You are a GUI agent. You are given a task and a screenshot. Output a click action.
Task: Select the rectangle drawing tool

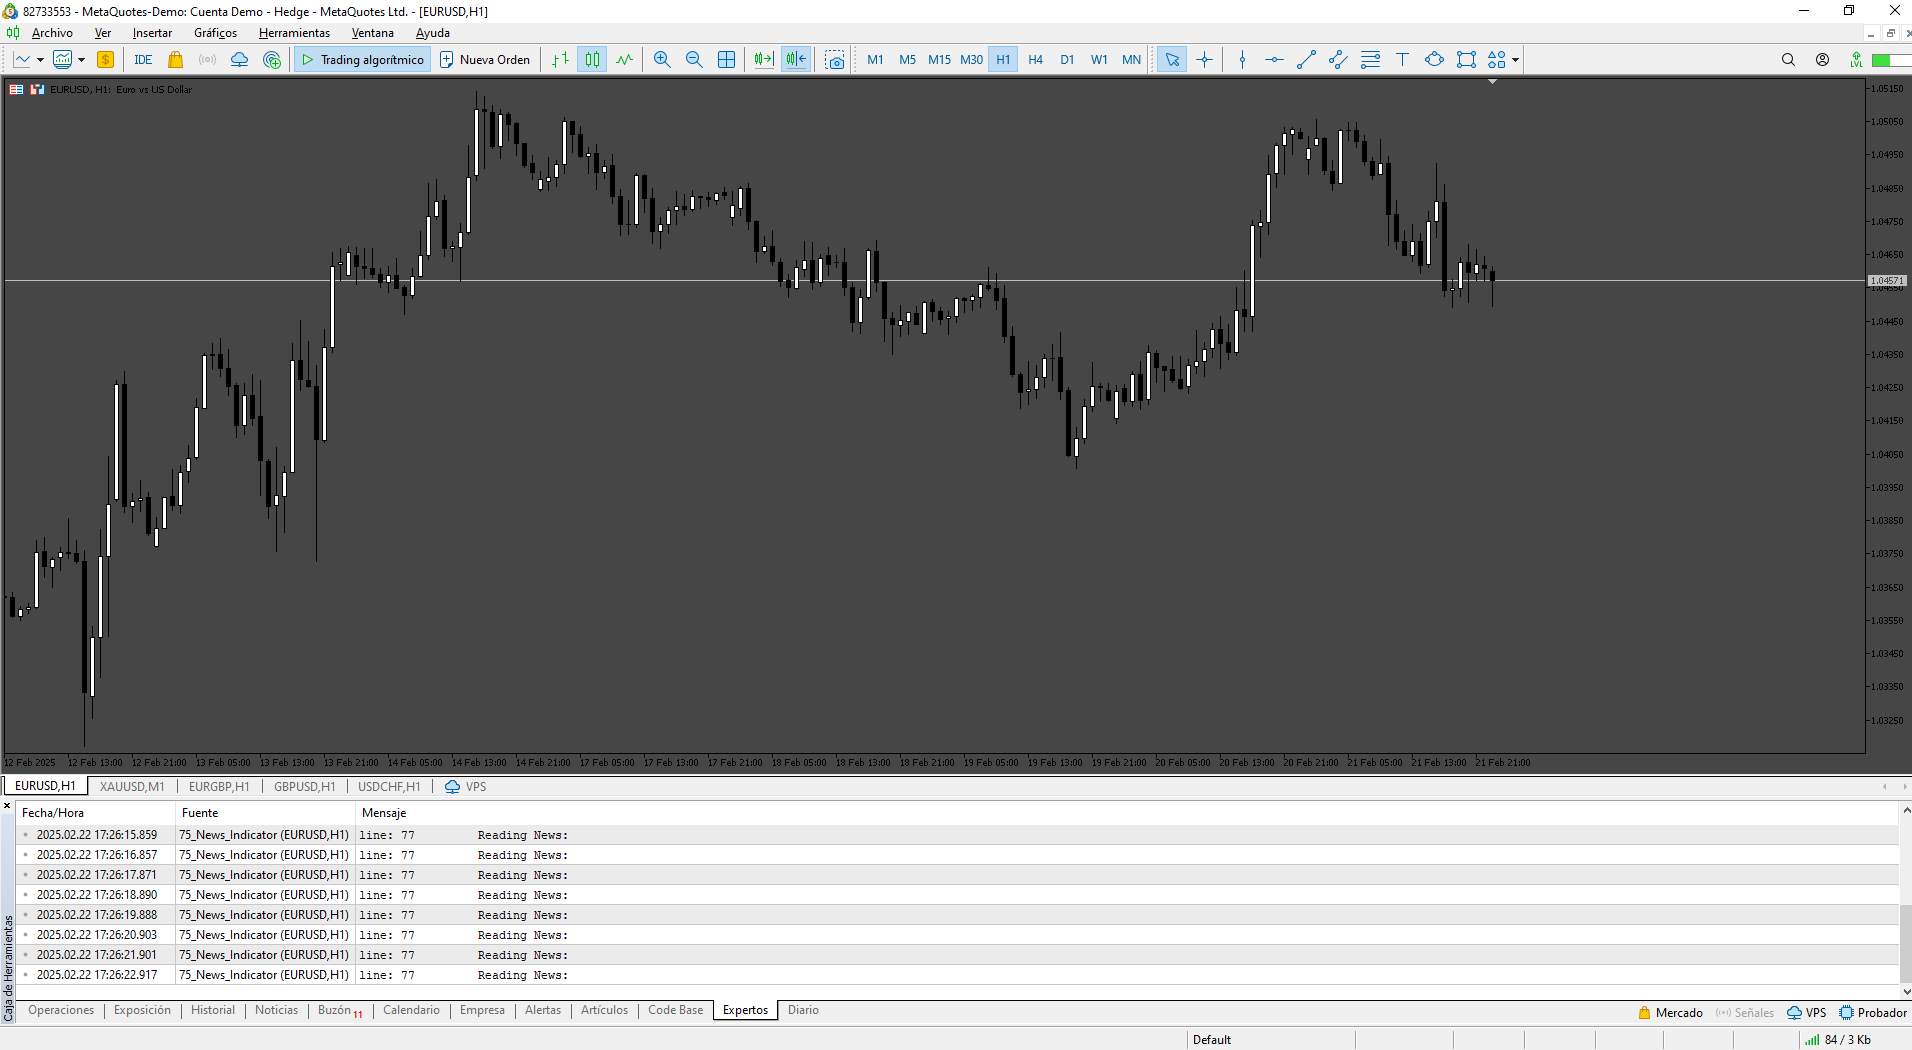[1466, 60]
